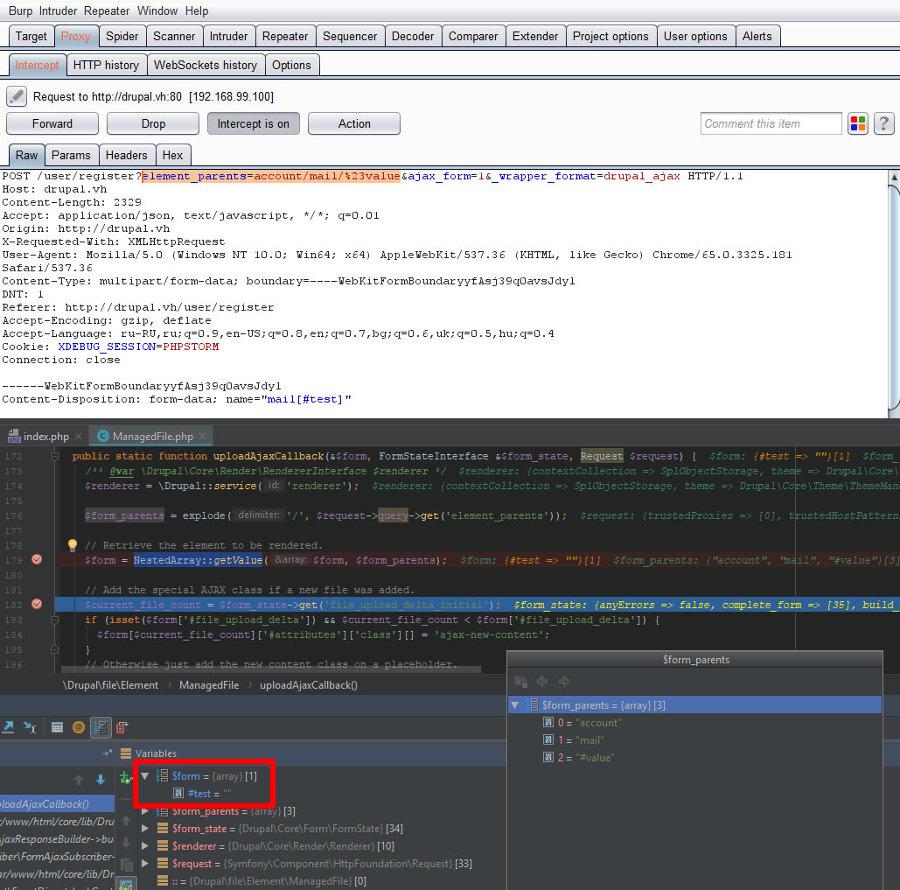Click the Burp help question mark button
900x890 pixels.
click(x=884, y=124)
